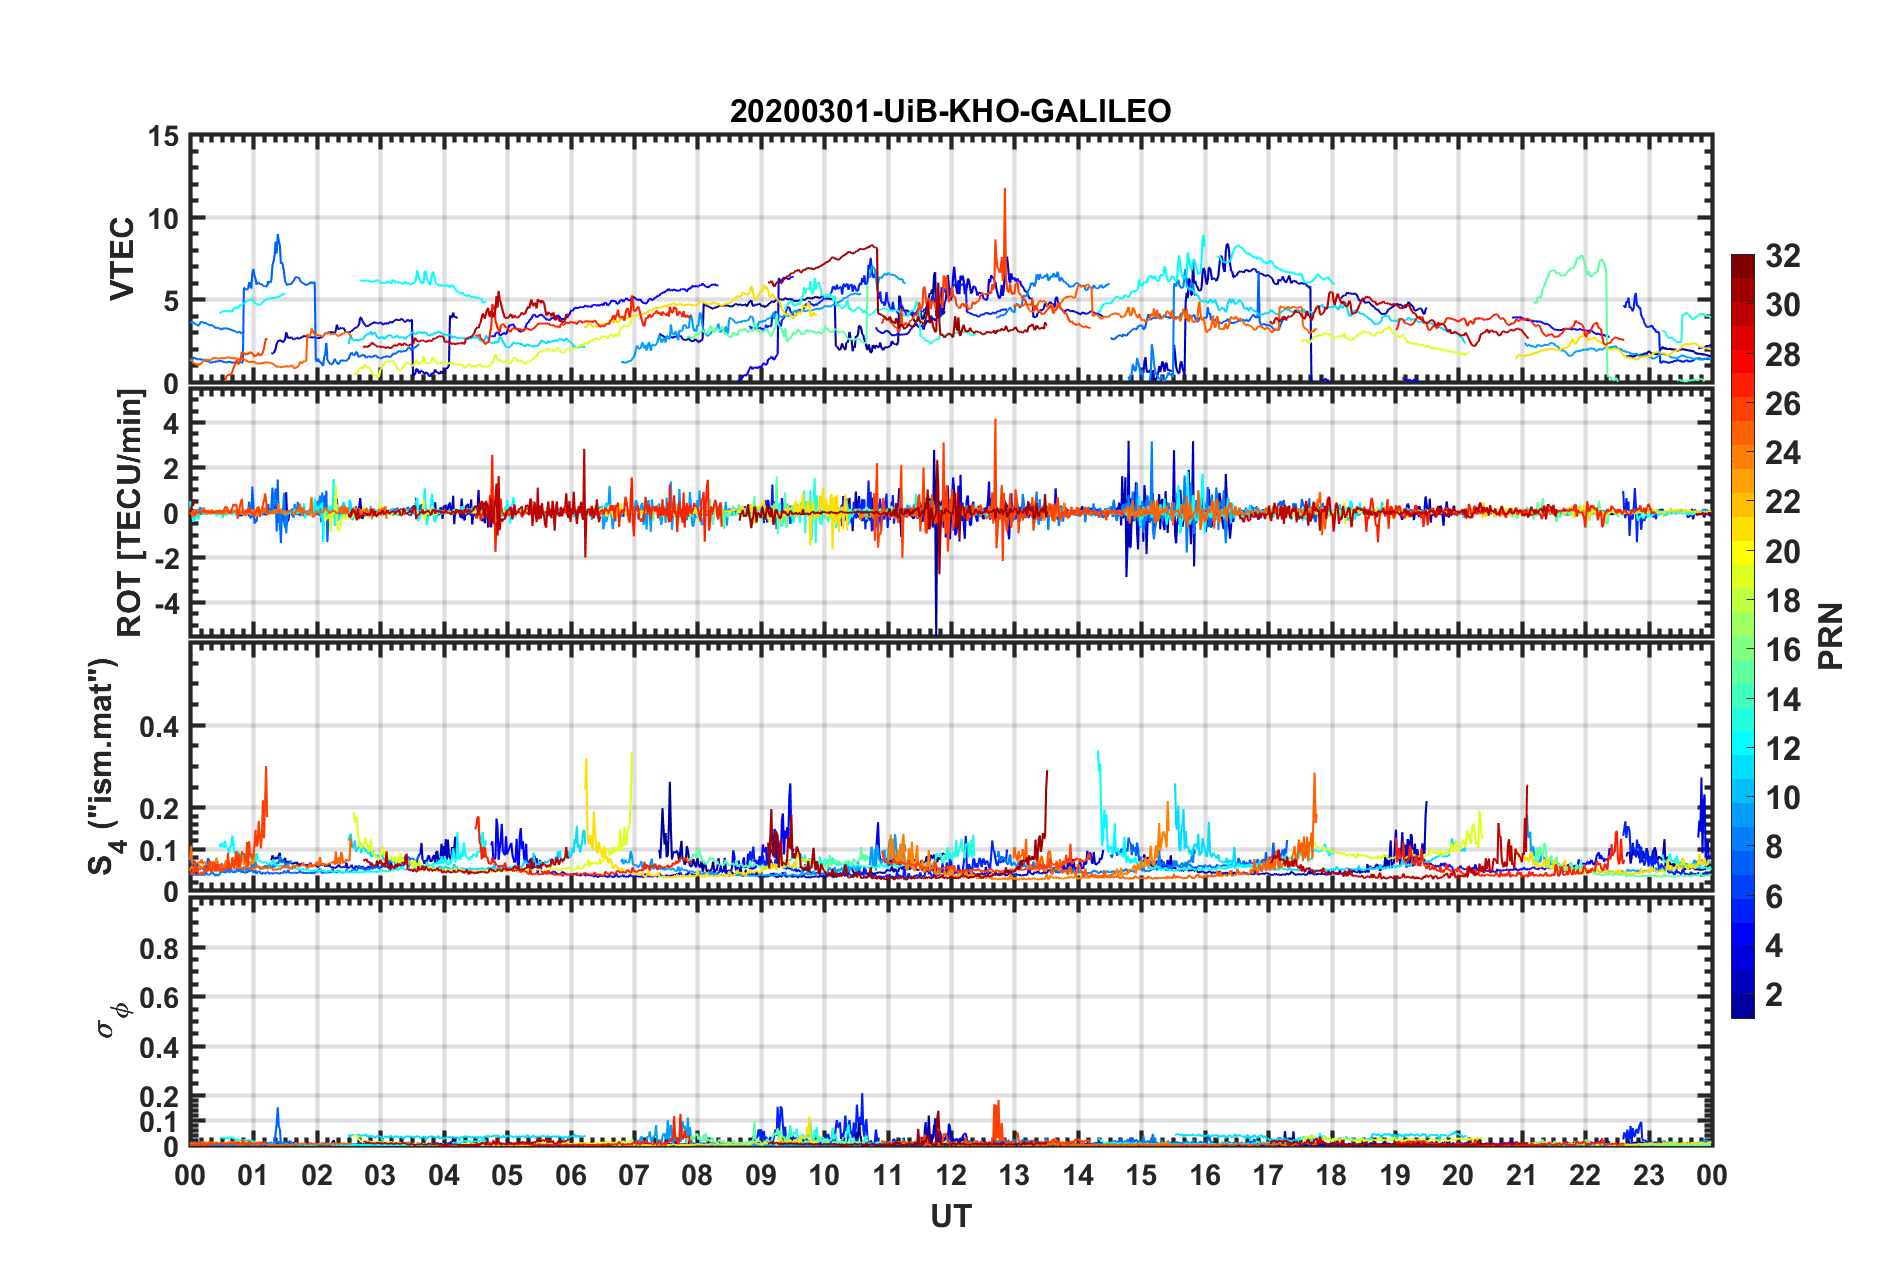Image resolution: width=1902 pixels, height=1272 pixels.
Task: Click colorbar tick value 24
Action: [x=1783, y=453]
